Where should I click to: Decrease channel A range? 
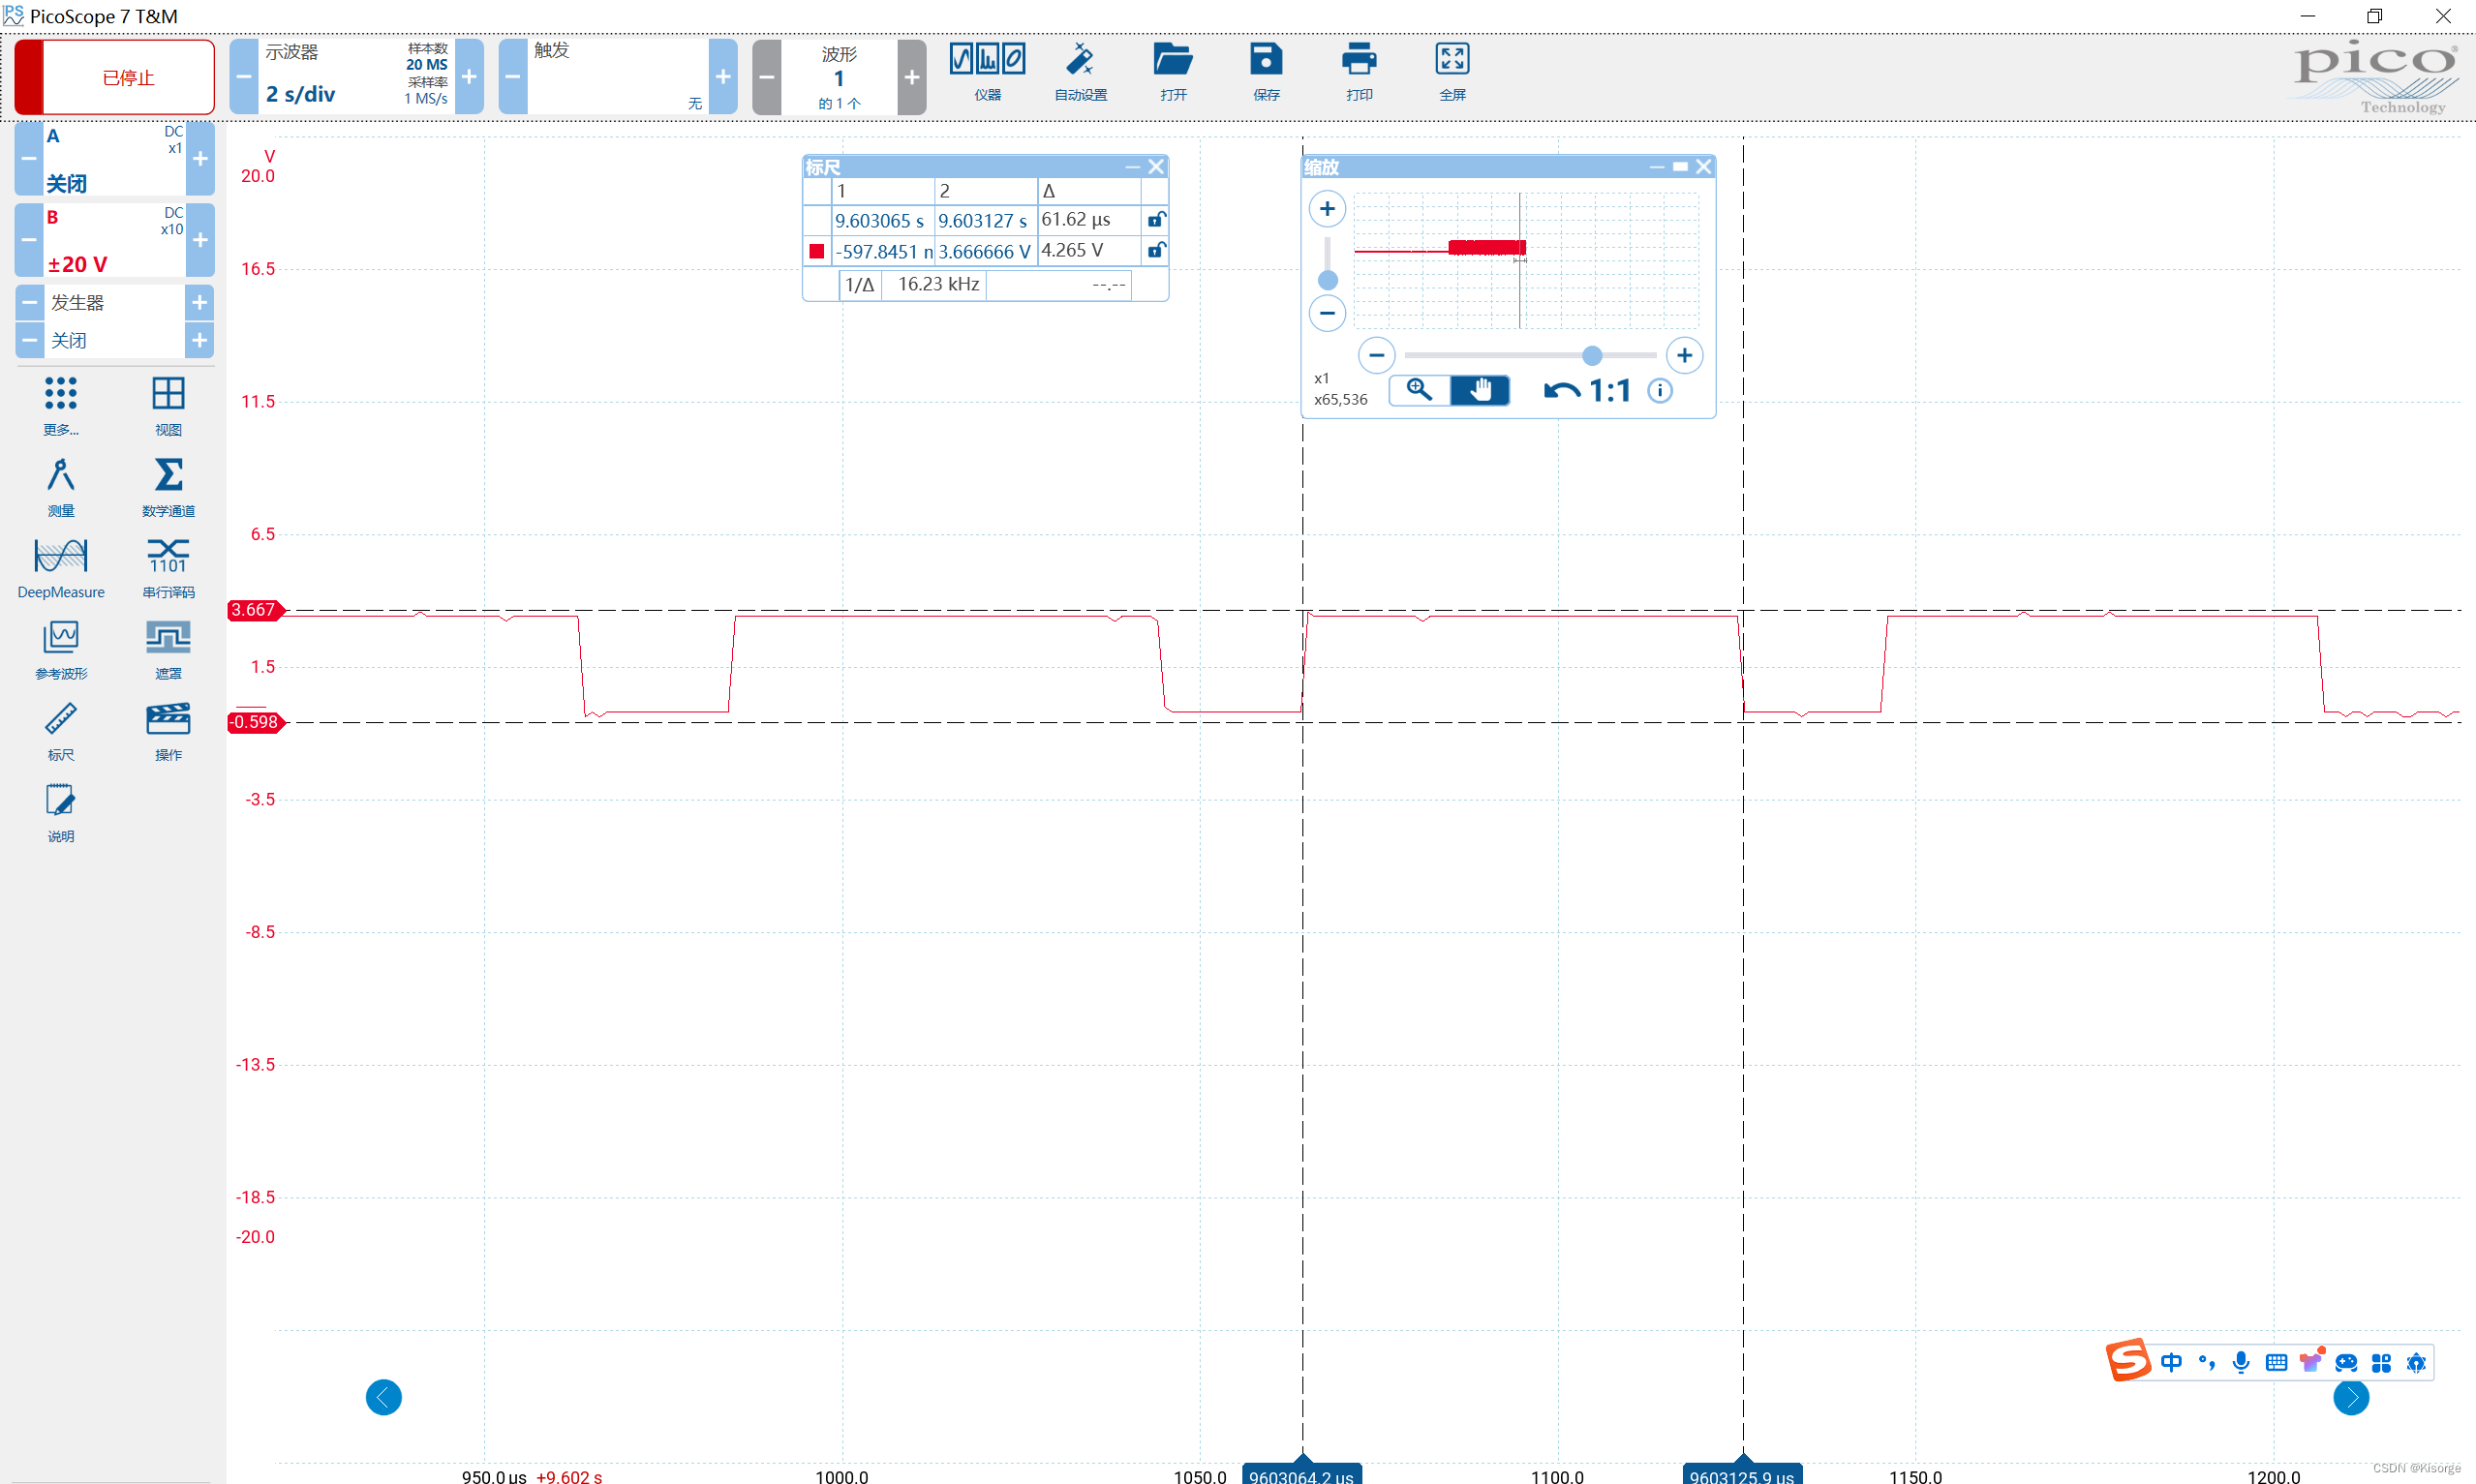29,159
